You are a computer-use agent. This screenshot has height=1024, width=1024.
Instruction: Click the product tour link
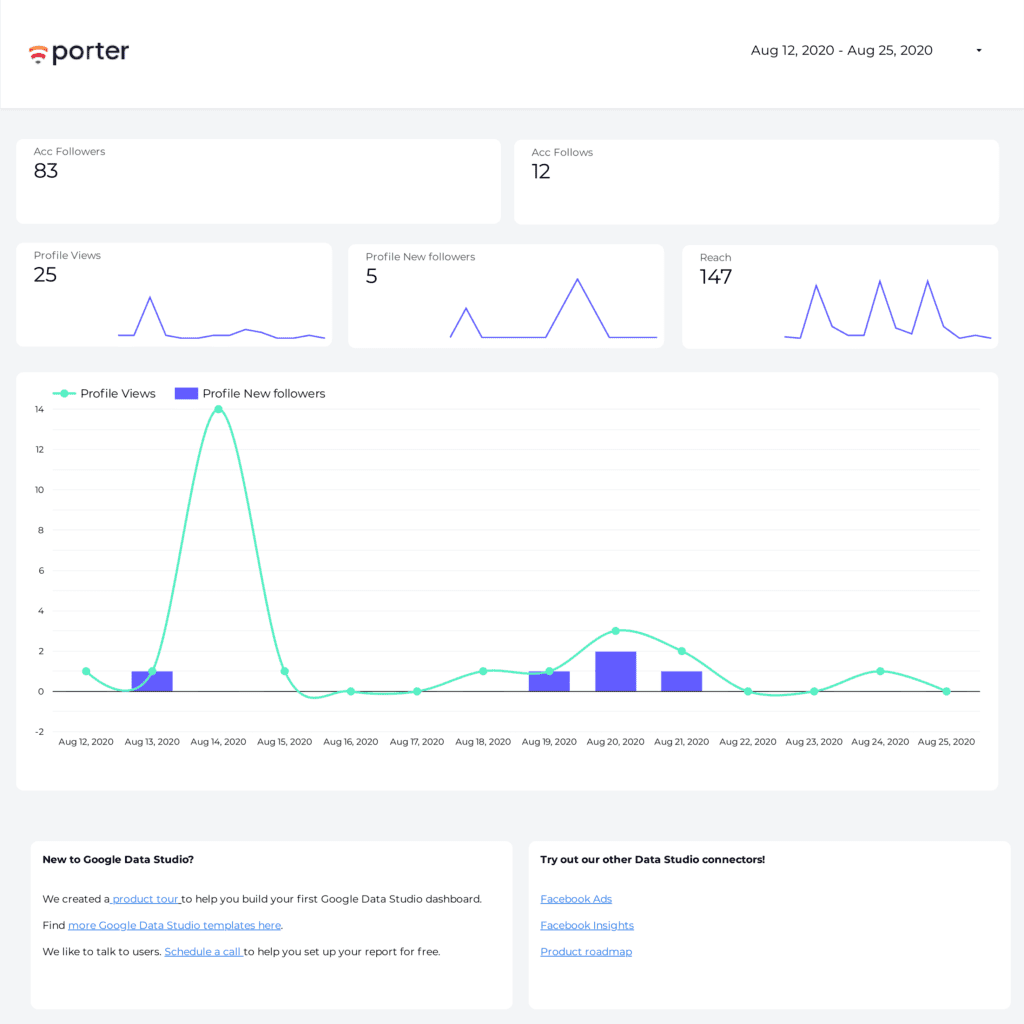click(146, 899)
